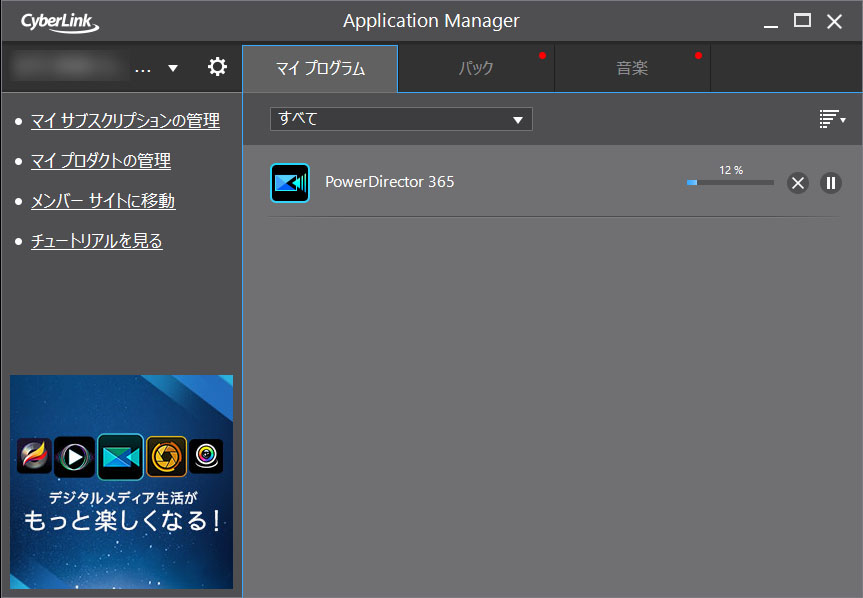This screenshot has width=863, height=598.
Task: Open チュートリアルを見る link
Action: pyautogui.click(x=96, y=241)
